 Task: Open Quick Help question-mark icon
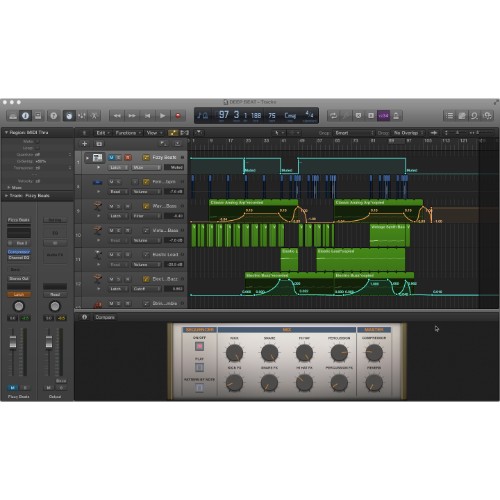53,116
